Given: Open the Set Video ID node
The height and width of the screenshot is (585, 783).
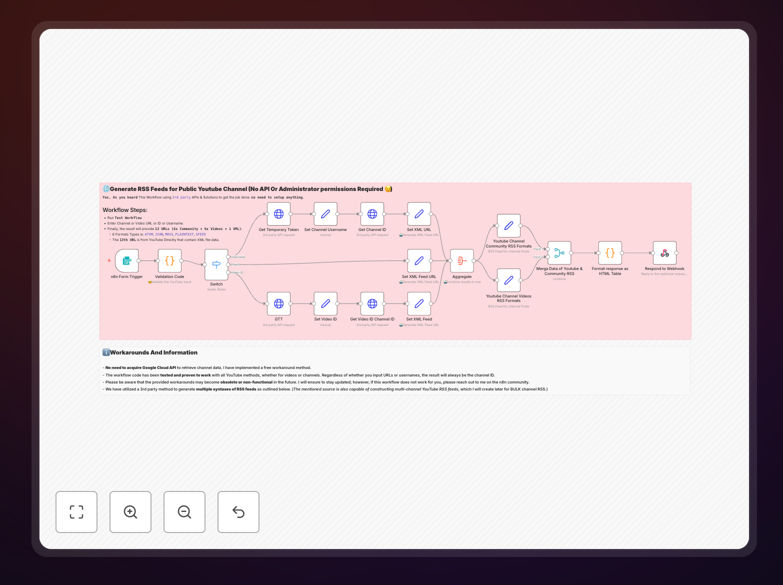Looking at the screenshot, I should click(326, 303).
